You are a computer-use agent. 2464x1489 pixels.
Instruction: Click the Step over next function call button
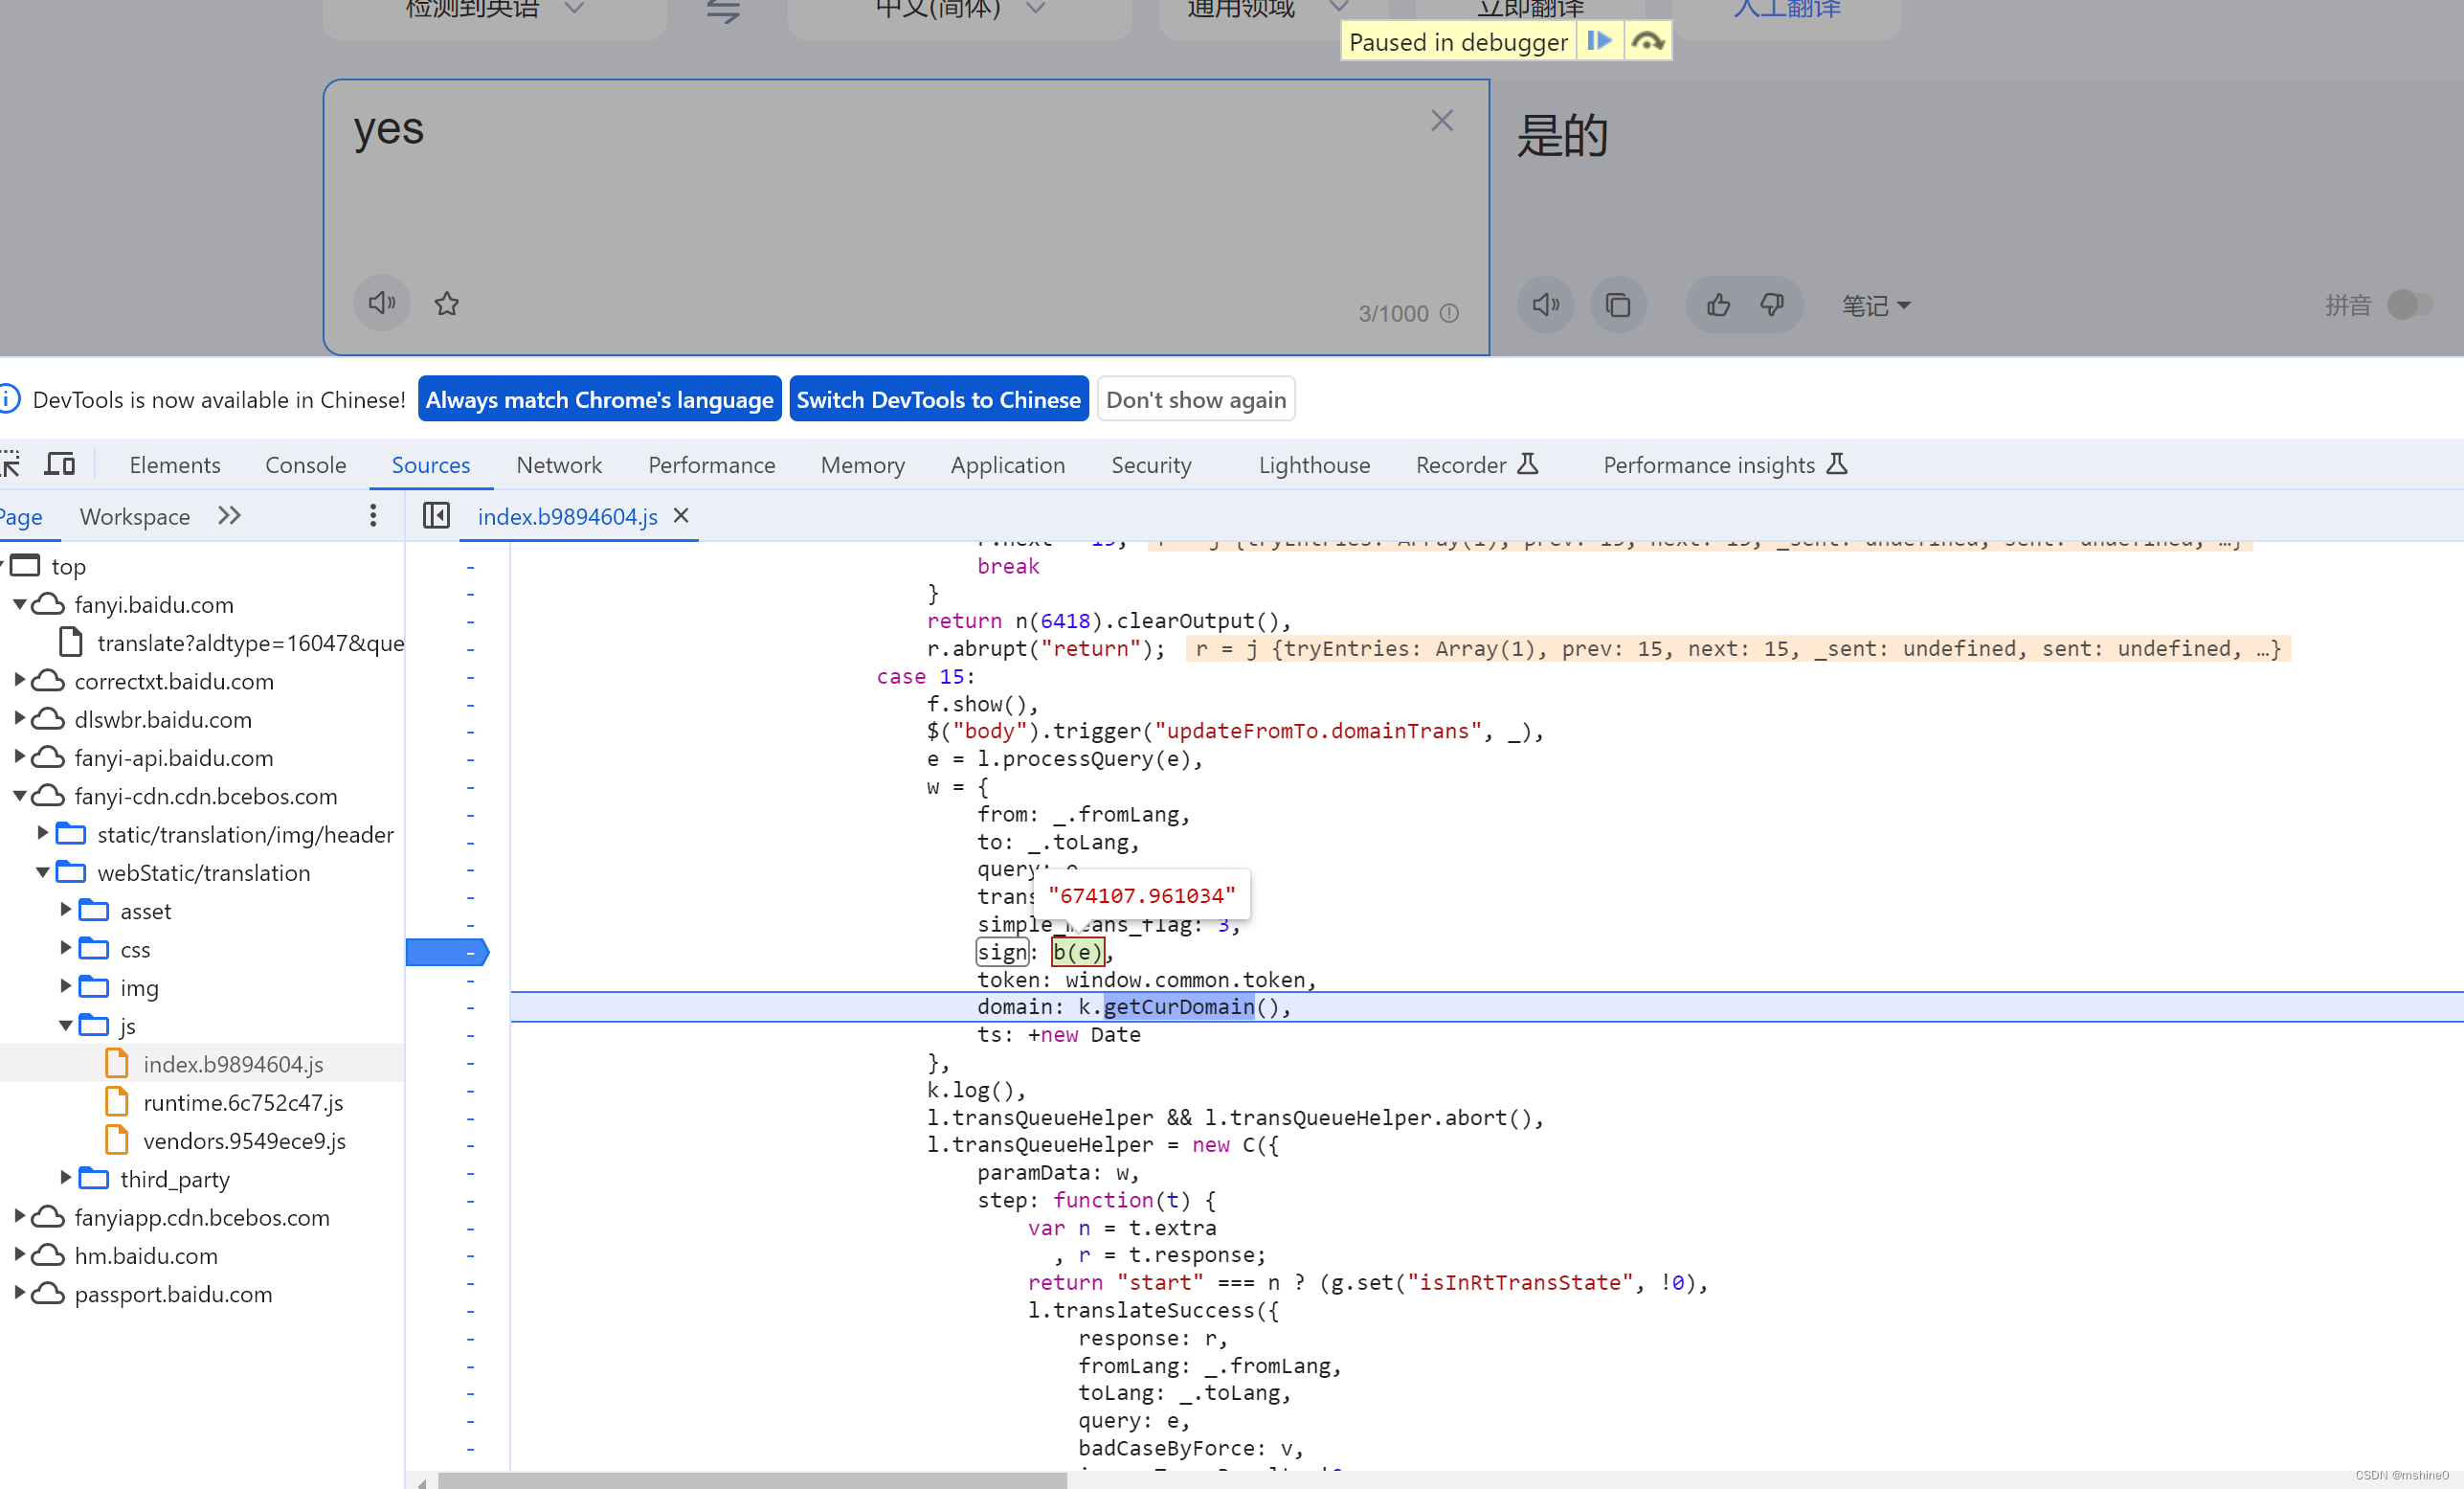(x=1642, y=38)
